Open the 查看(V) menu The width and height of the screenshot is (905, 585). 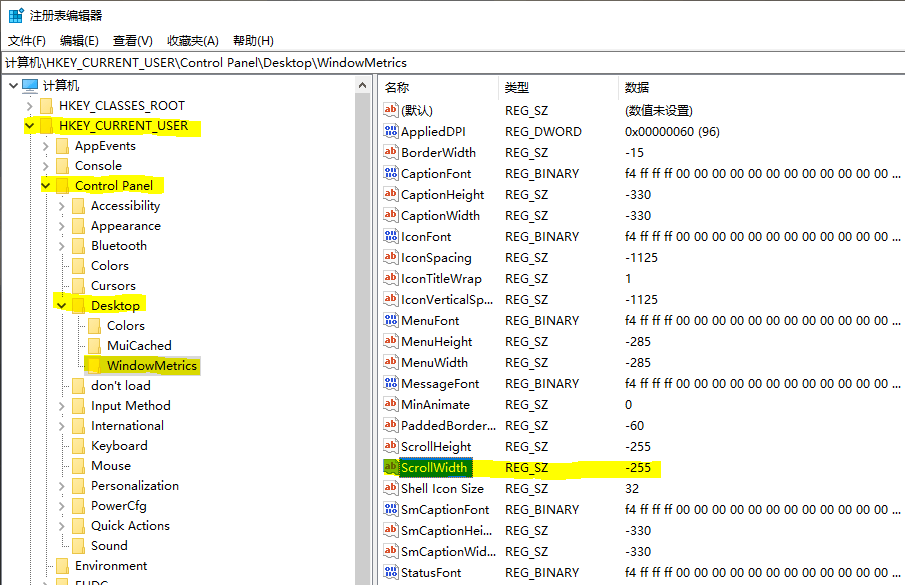point(132,40)
